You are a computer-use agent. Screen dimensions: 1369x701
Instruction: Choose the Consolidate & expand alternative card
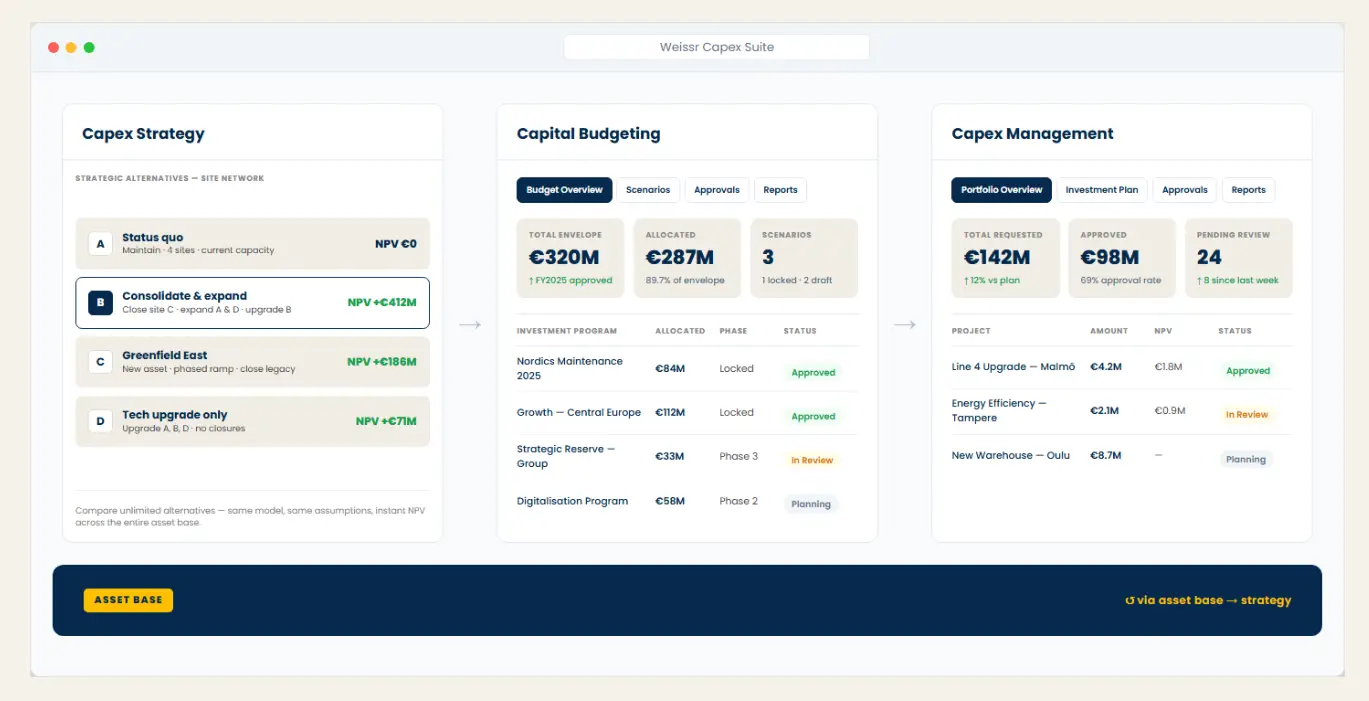point(252,303)
